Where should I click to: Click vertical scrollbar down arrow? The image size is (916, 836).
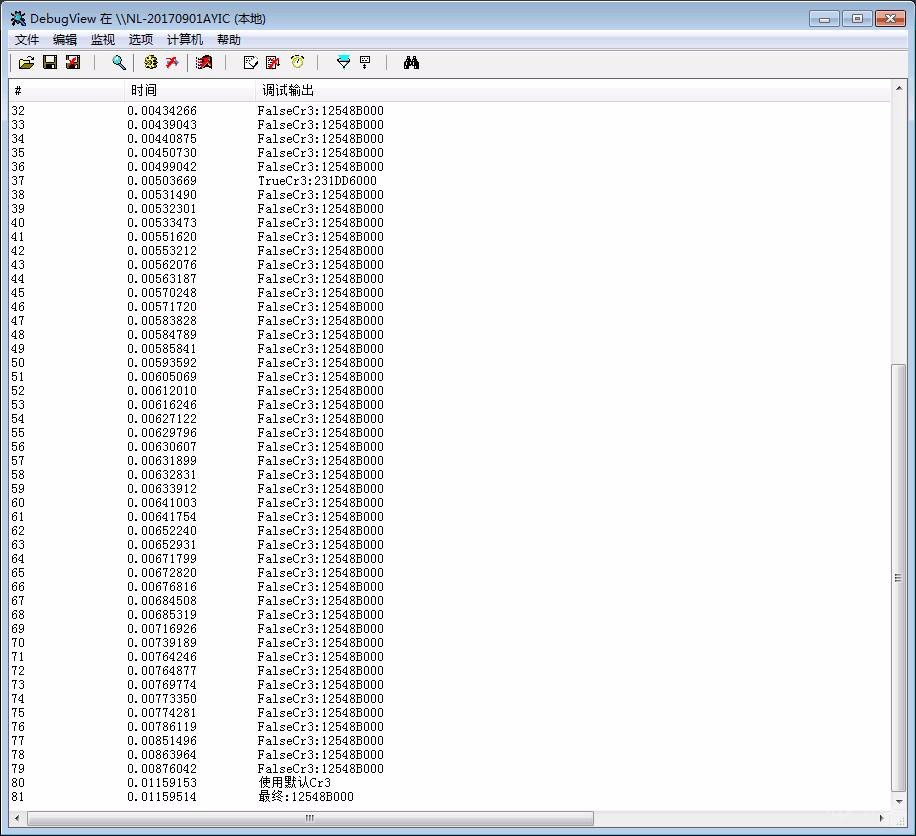pos(899,802)
